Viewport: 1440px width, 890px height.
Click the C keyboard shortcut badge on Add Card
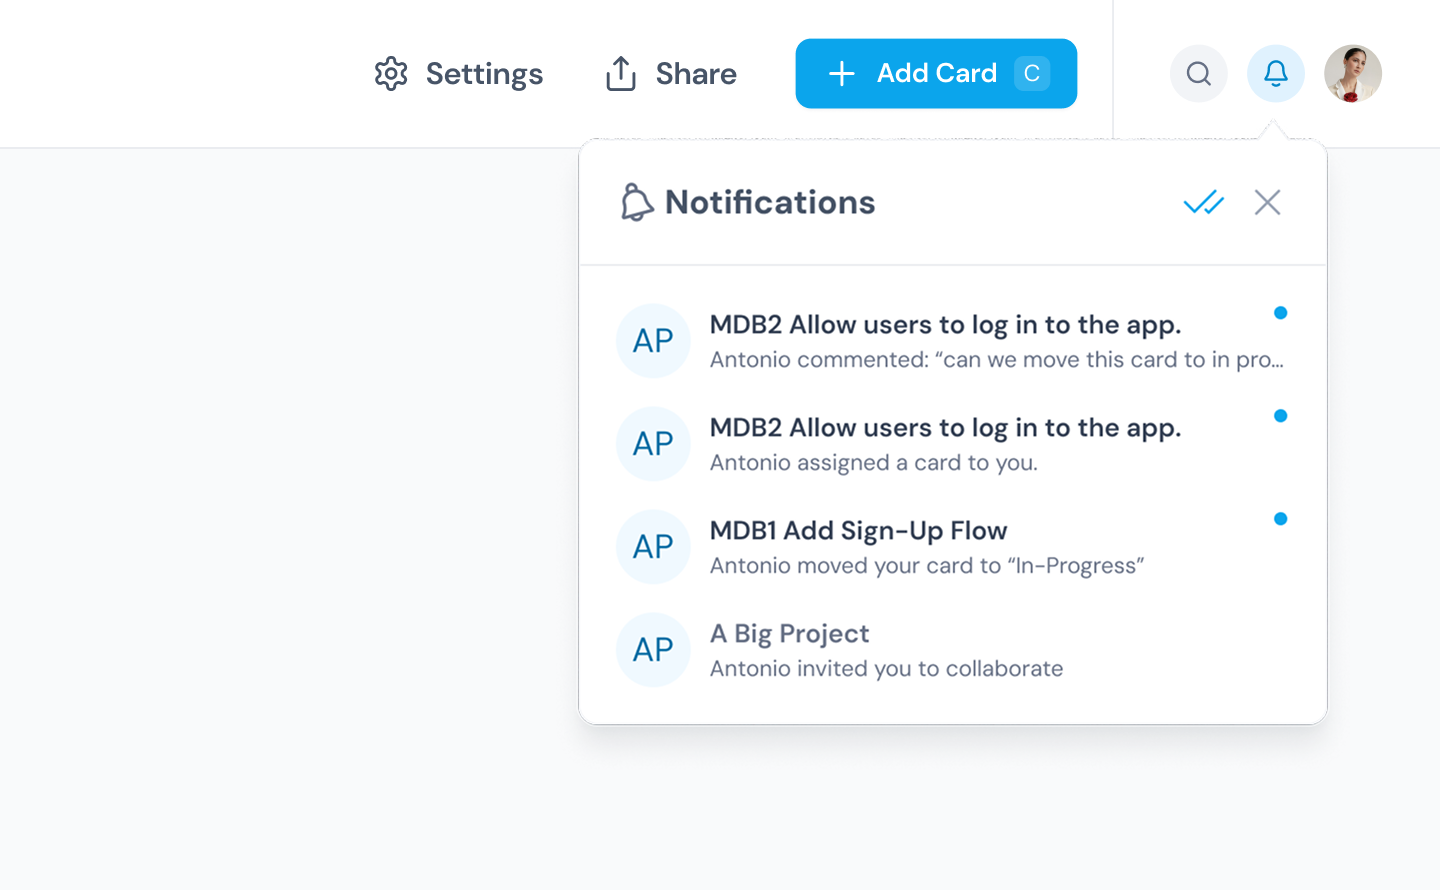coord(1031,72)
